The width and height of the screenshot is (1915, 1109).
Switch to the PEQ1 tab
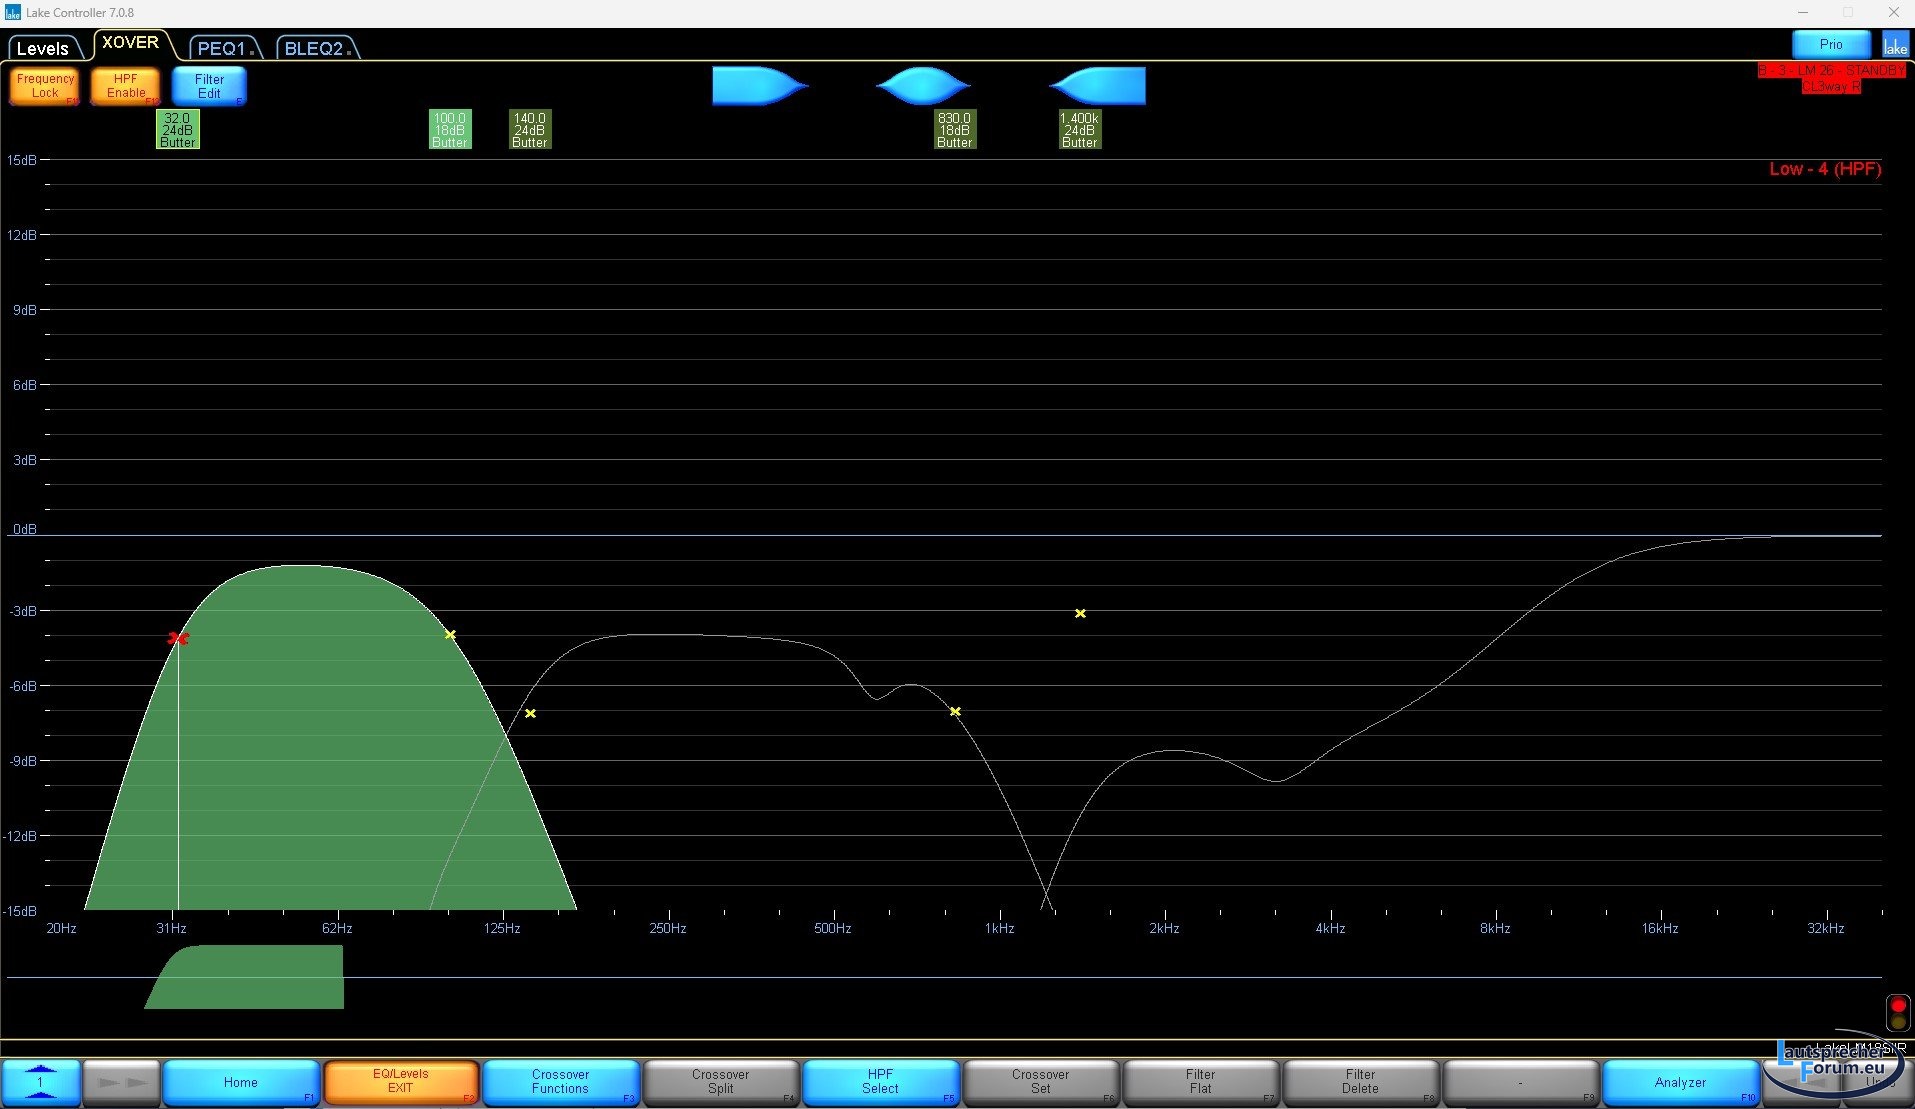[x=222, y=48]
